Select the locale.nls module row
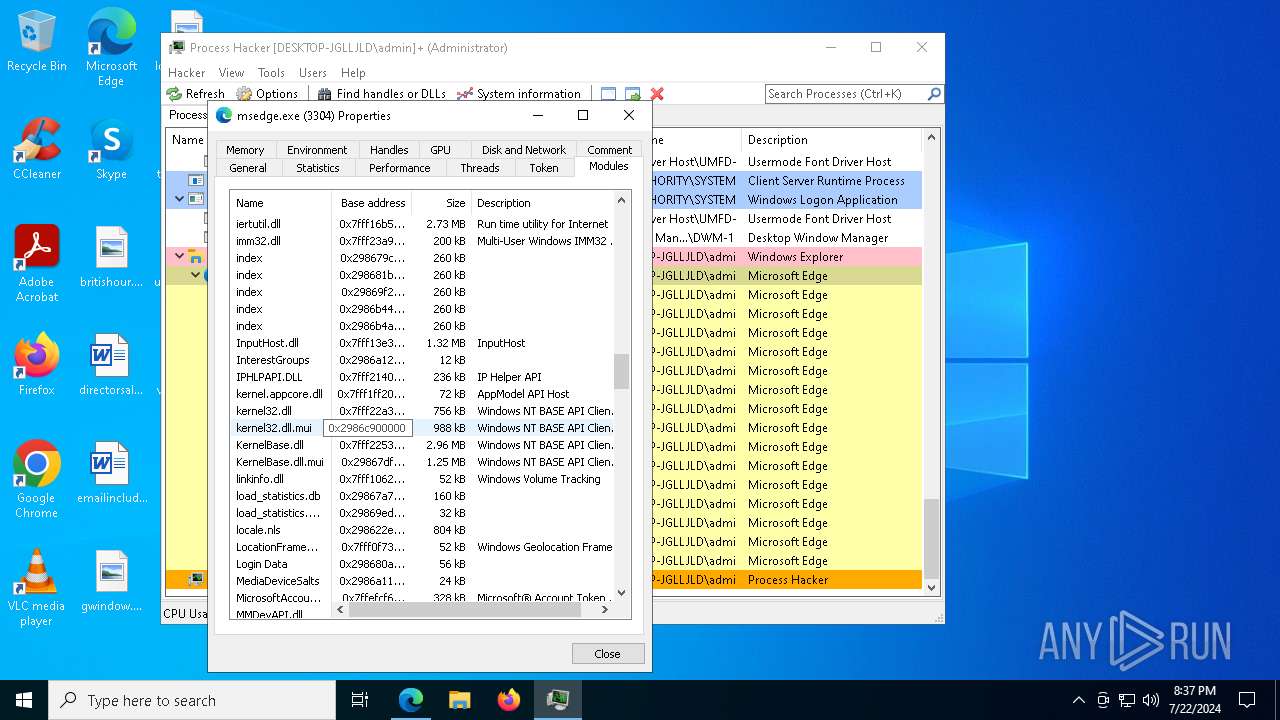1280x720 pixels. click(x=422, y=530)
